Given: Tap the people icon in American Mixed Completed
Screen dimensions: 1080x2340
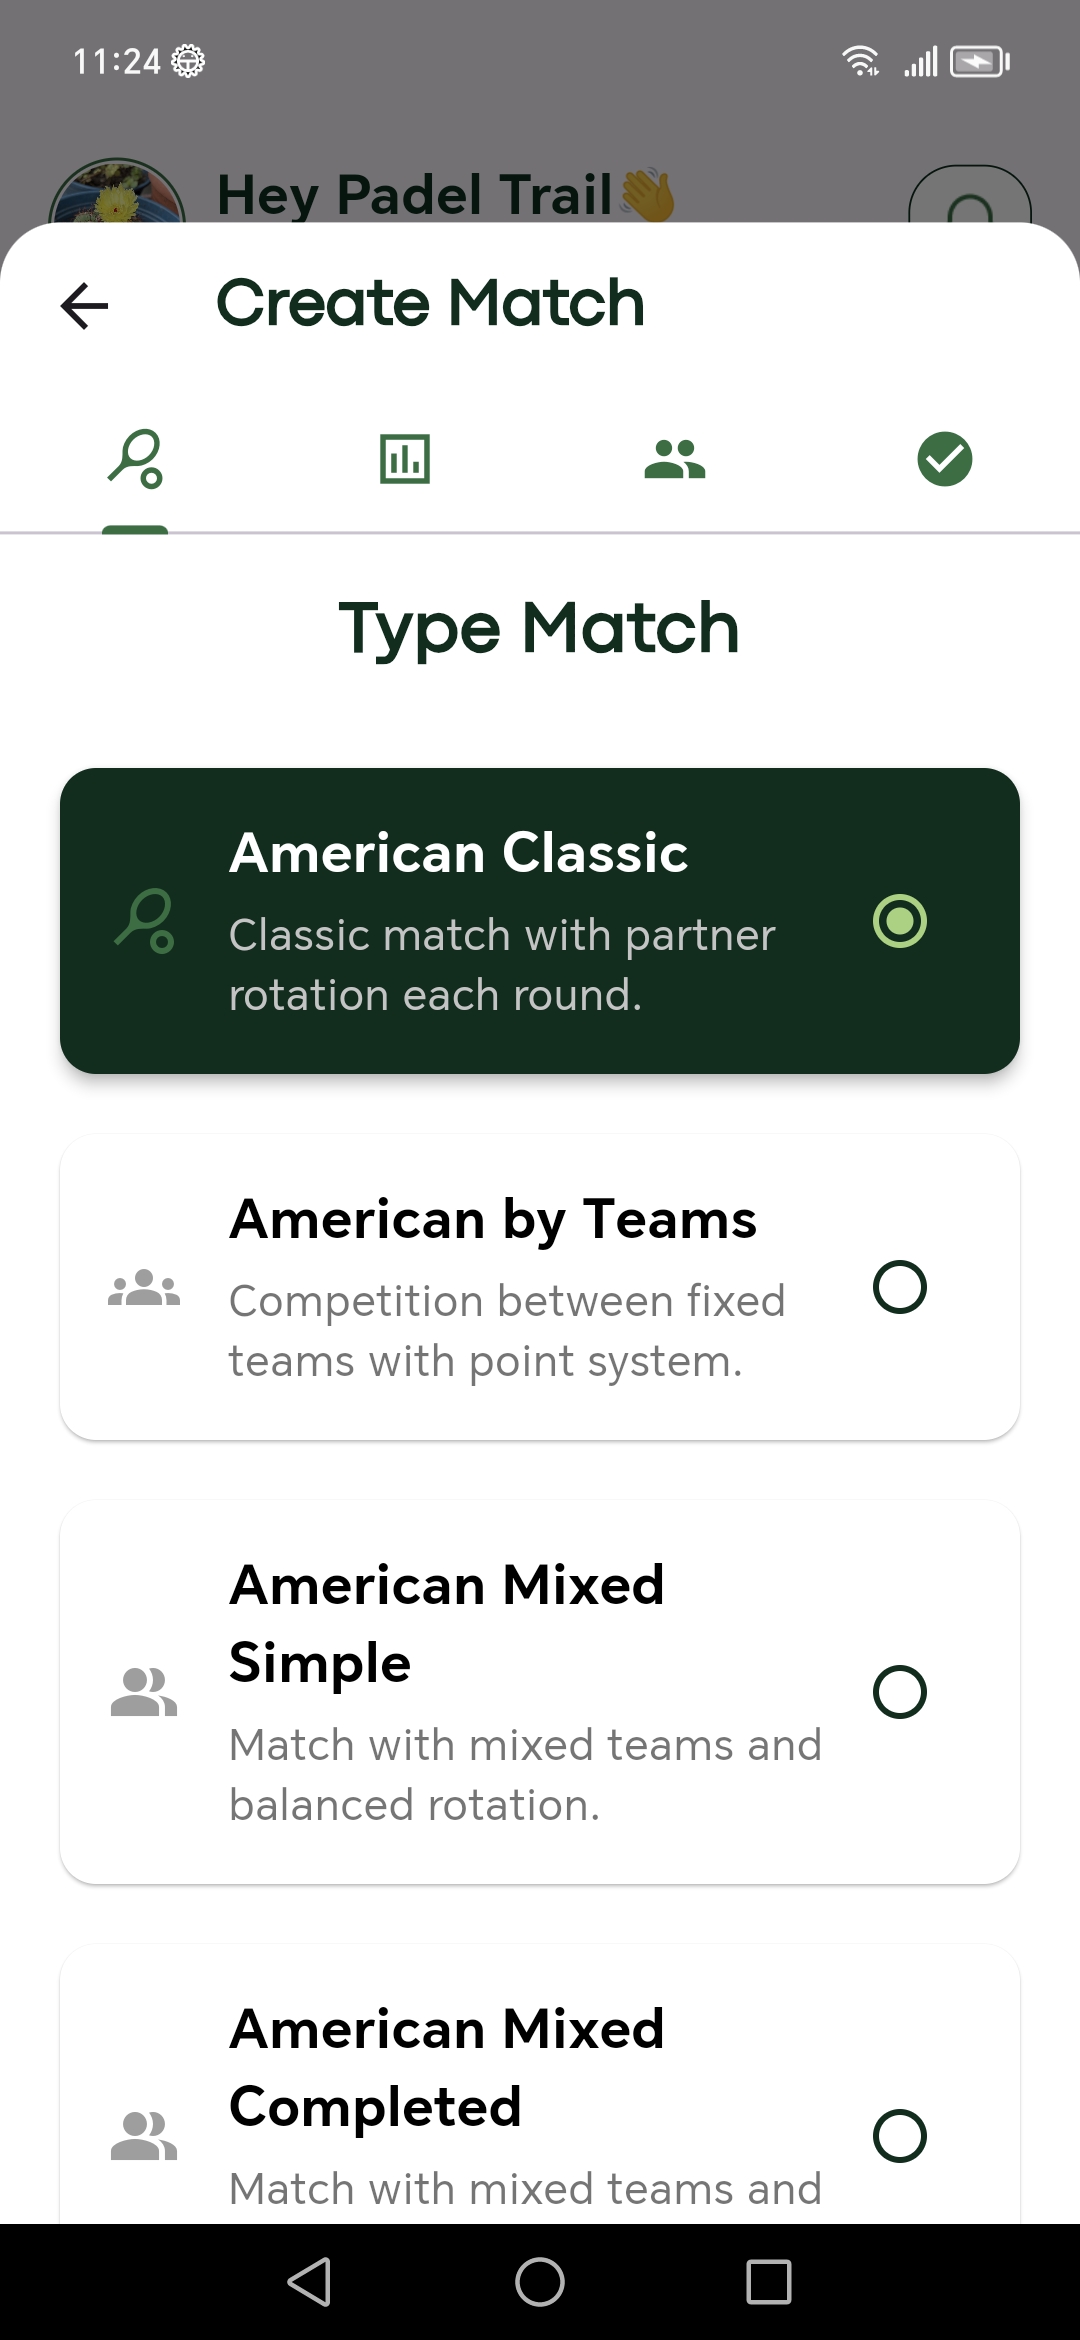Looking at the screenshot, I should click(x=144, y=2136).
